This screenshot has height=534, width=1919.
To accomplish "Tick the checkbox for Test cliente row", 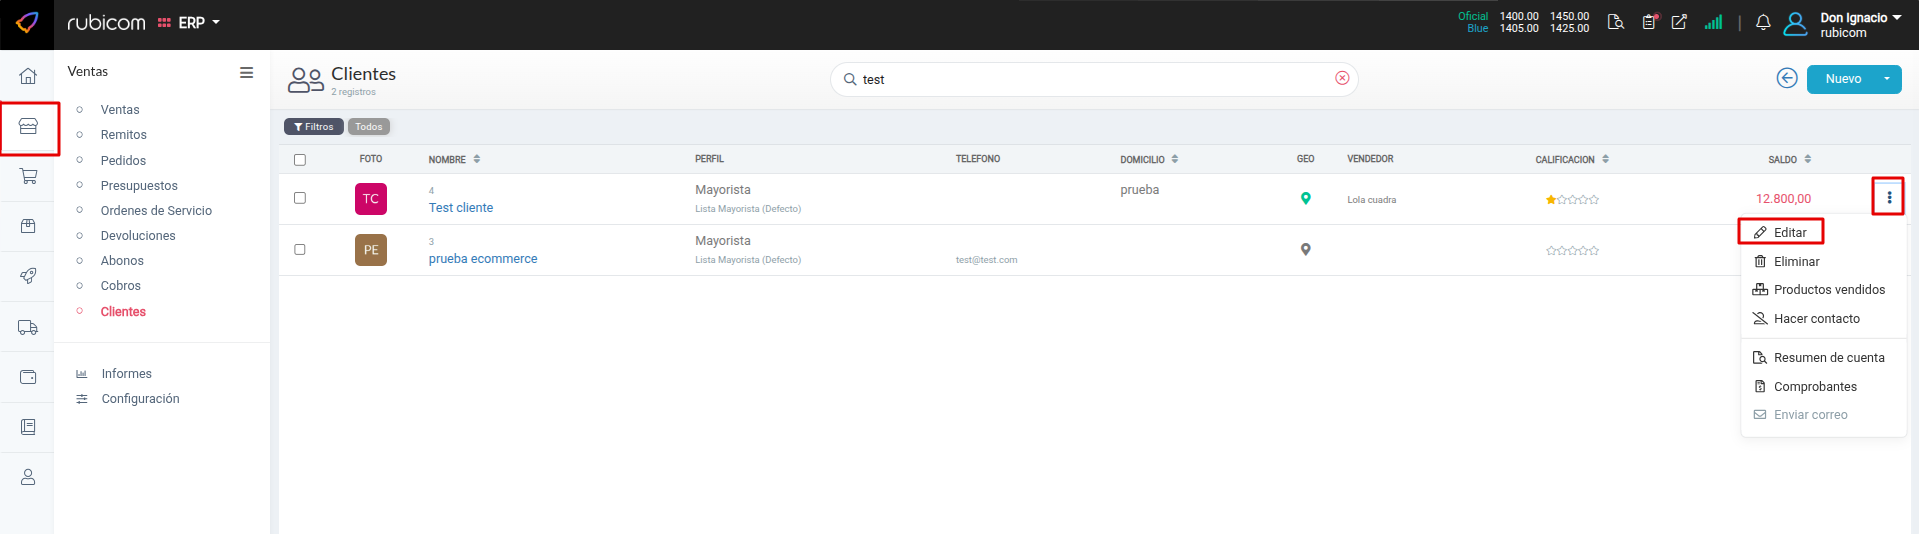I will coord(300,198).
